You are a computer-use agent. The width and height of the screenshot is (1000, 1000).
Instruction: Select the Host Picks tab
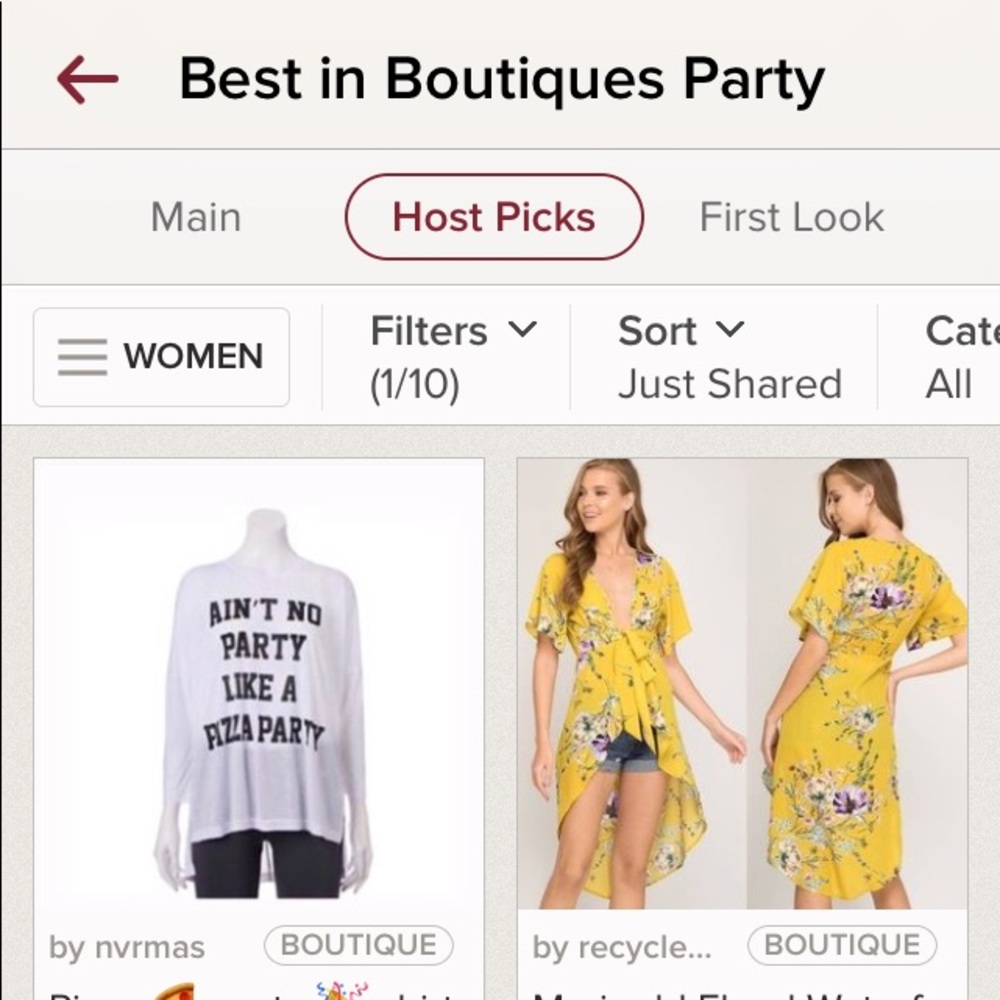pyautogui.click(x=494, y=217)
